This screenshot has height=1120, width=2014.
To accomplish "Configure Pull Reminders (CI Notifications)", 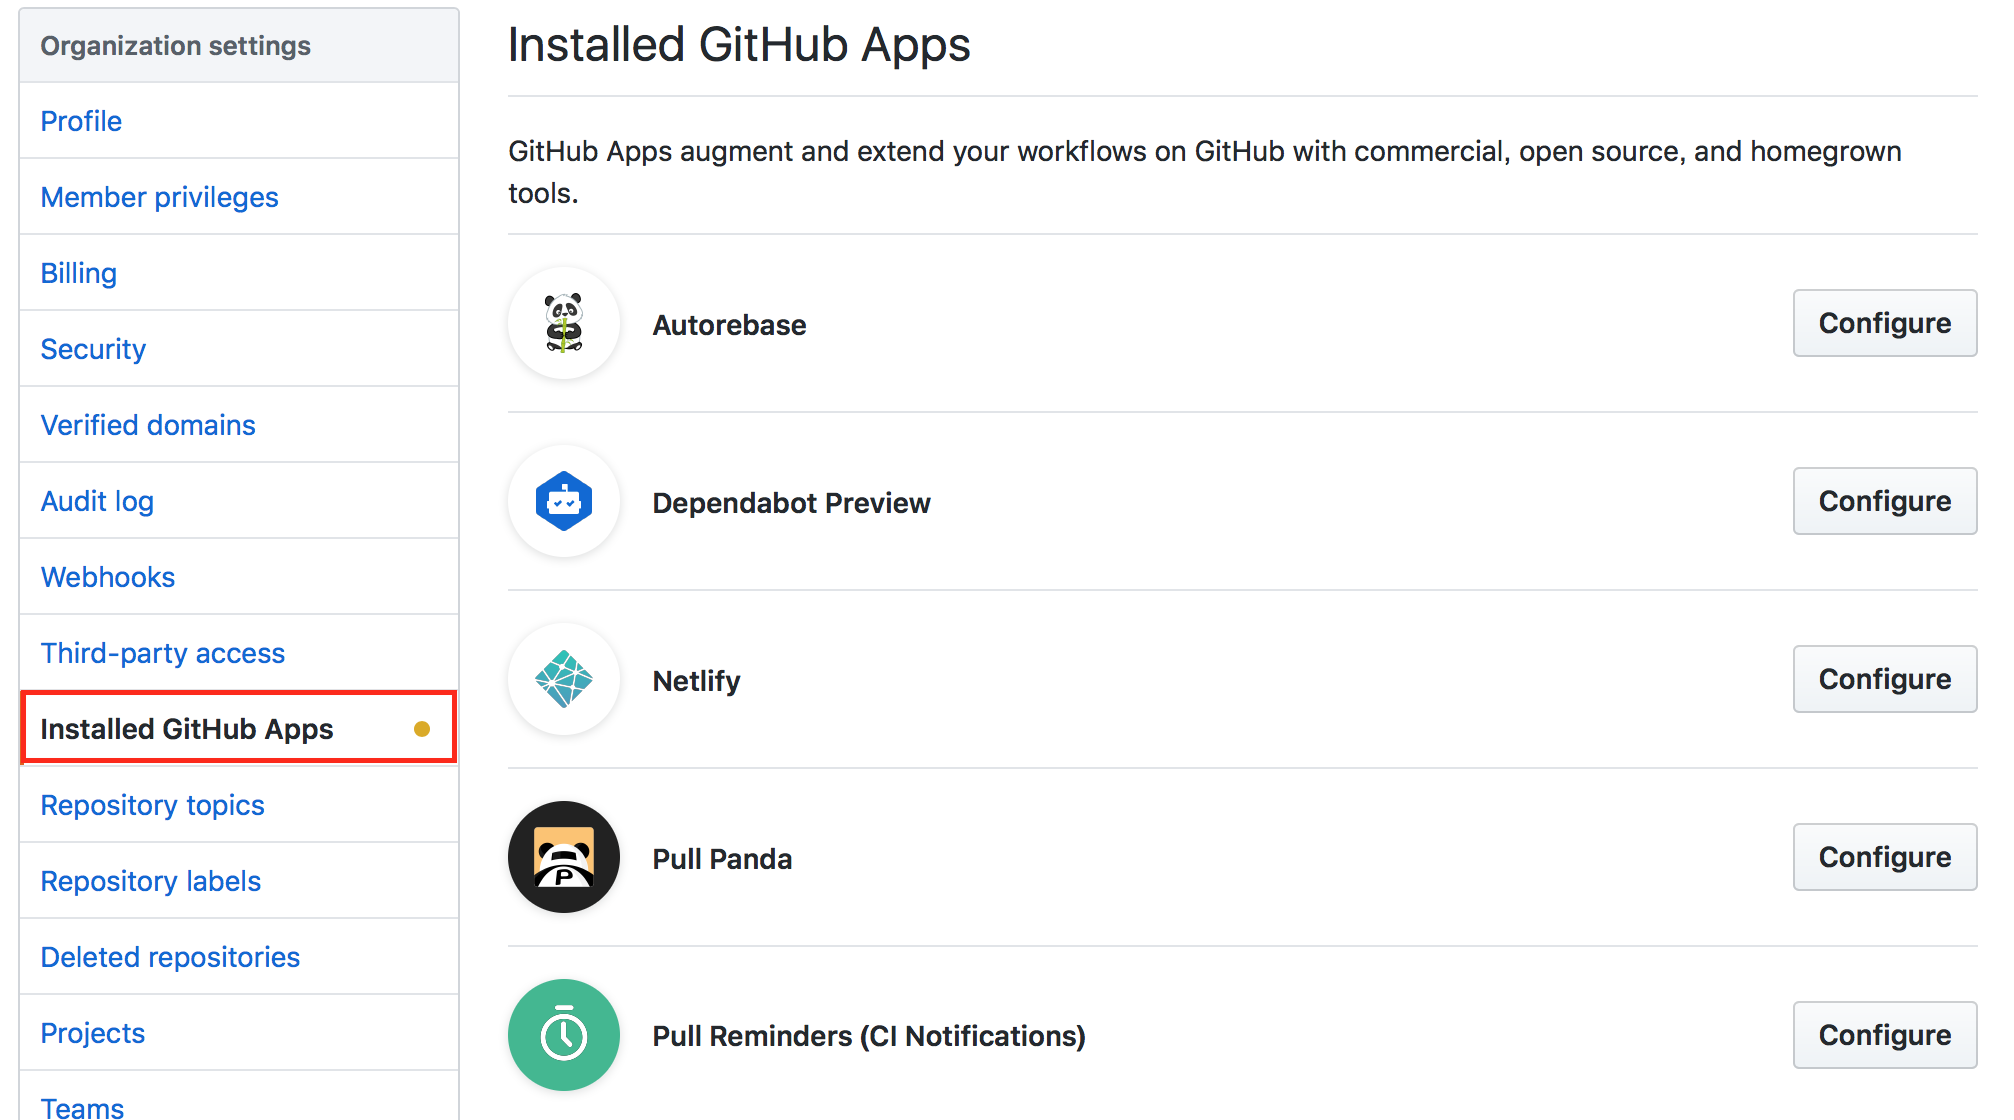I will pyautogui.click(x=1884, y=1035).
